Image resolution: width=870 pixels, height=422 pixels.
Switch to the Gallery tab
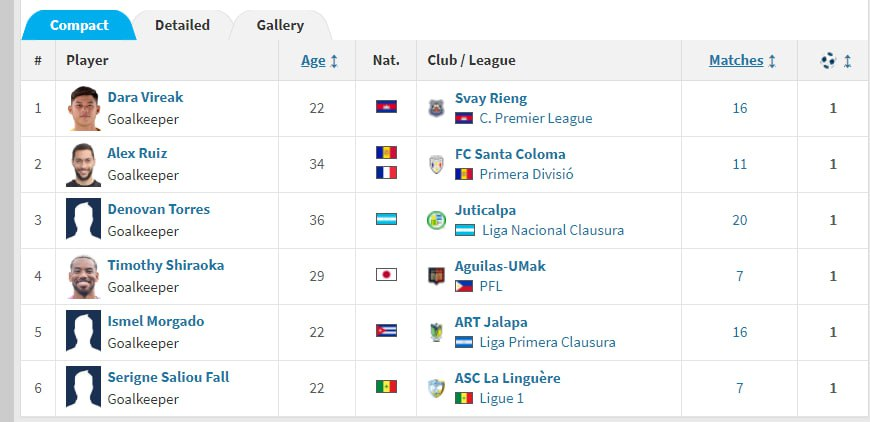tap(280, 26)
